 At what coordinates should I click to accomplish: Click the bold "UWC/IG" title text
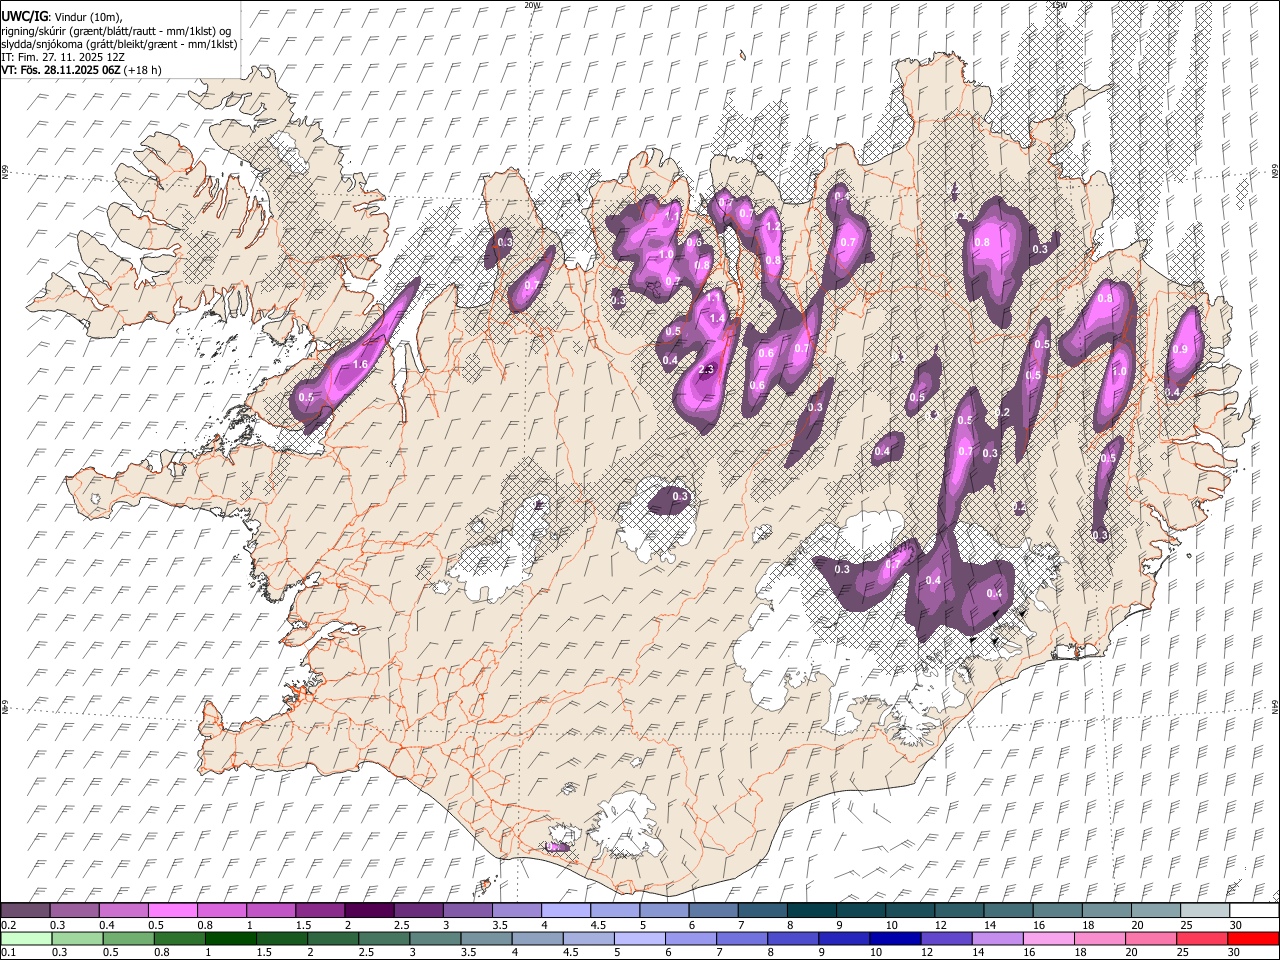(x=23, y=17)
